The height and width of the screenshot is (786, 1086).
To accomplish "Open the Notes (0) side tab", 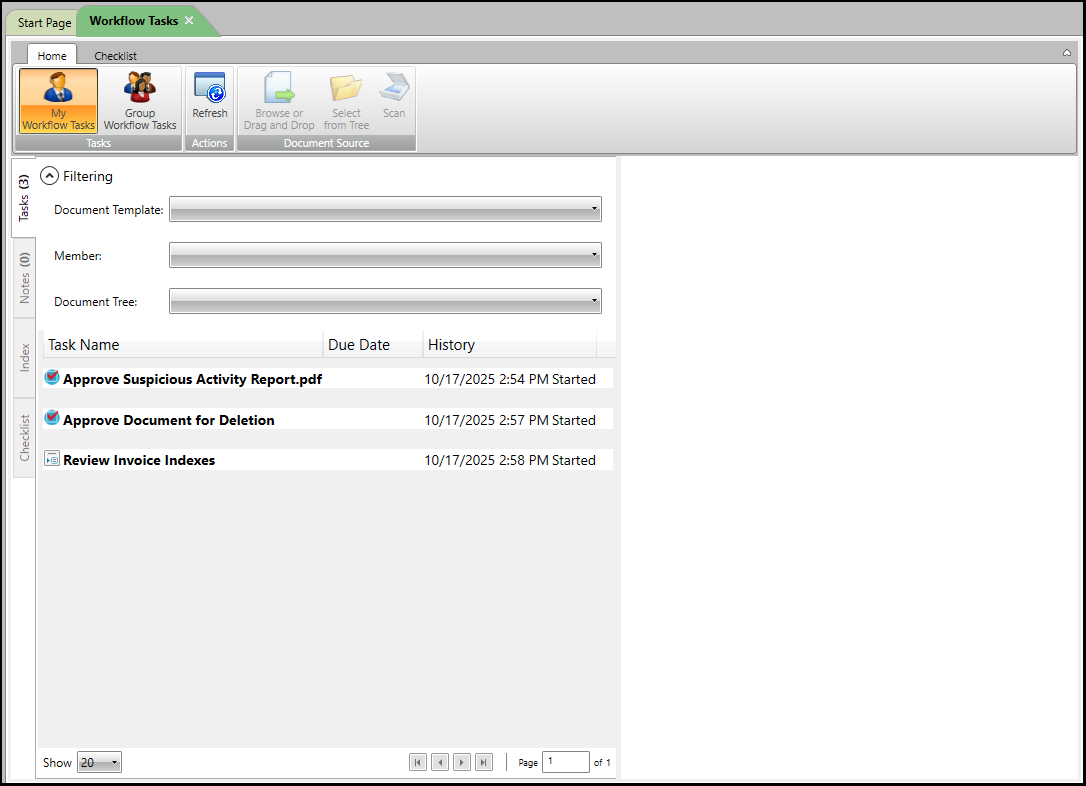I will coord(25,277).
